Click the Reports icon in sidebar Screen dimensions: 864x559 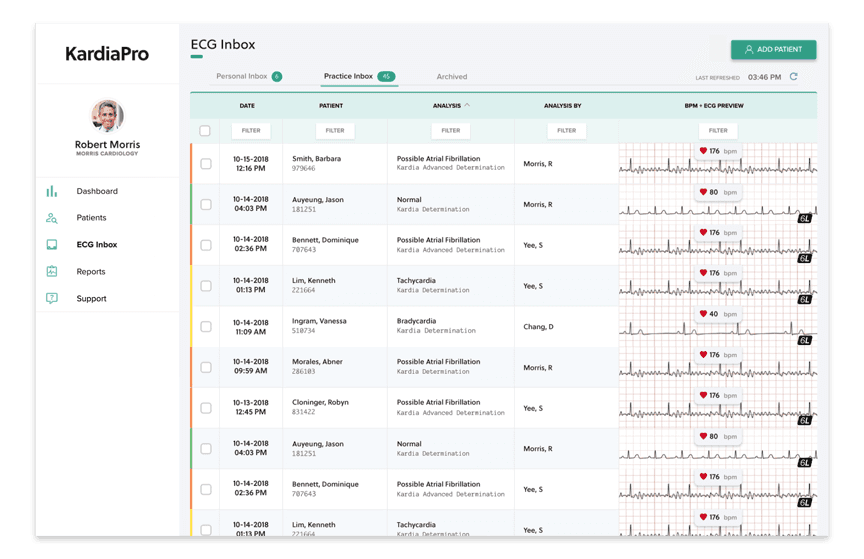[x=52, y=272]
